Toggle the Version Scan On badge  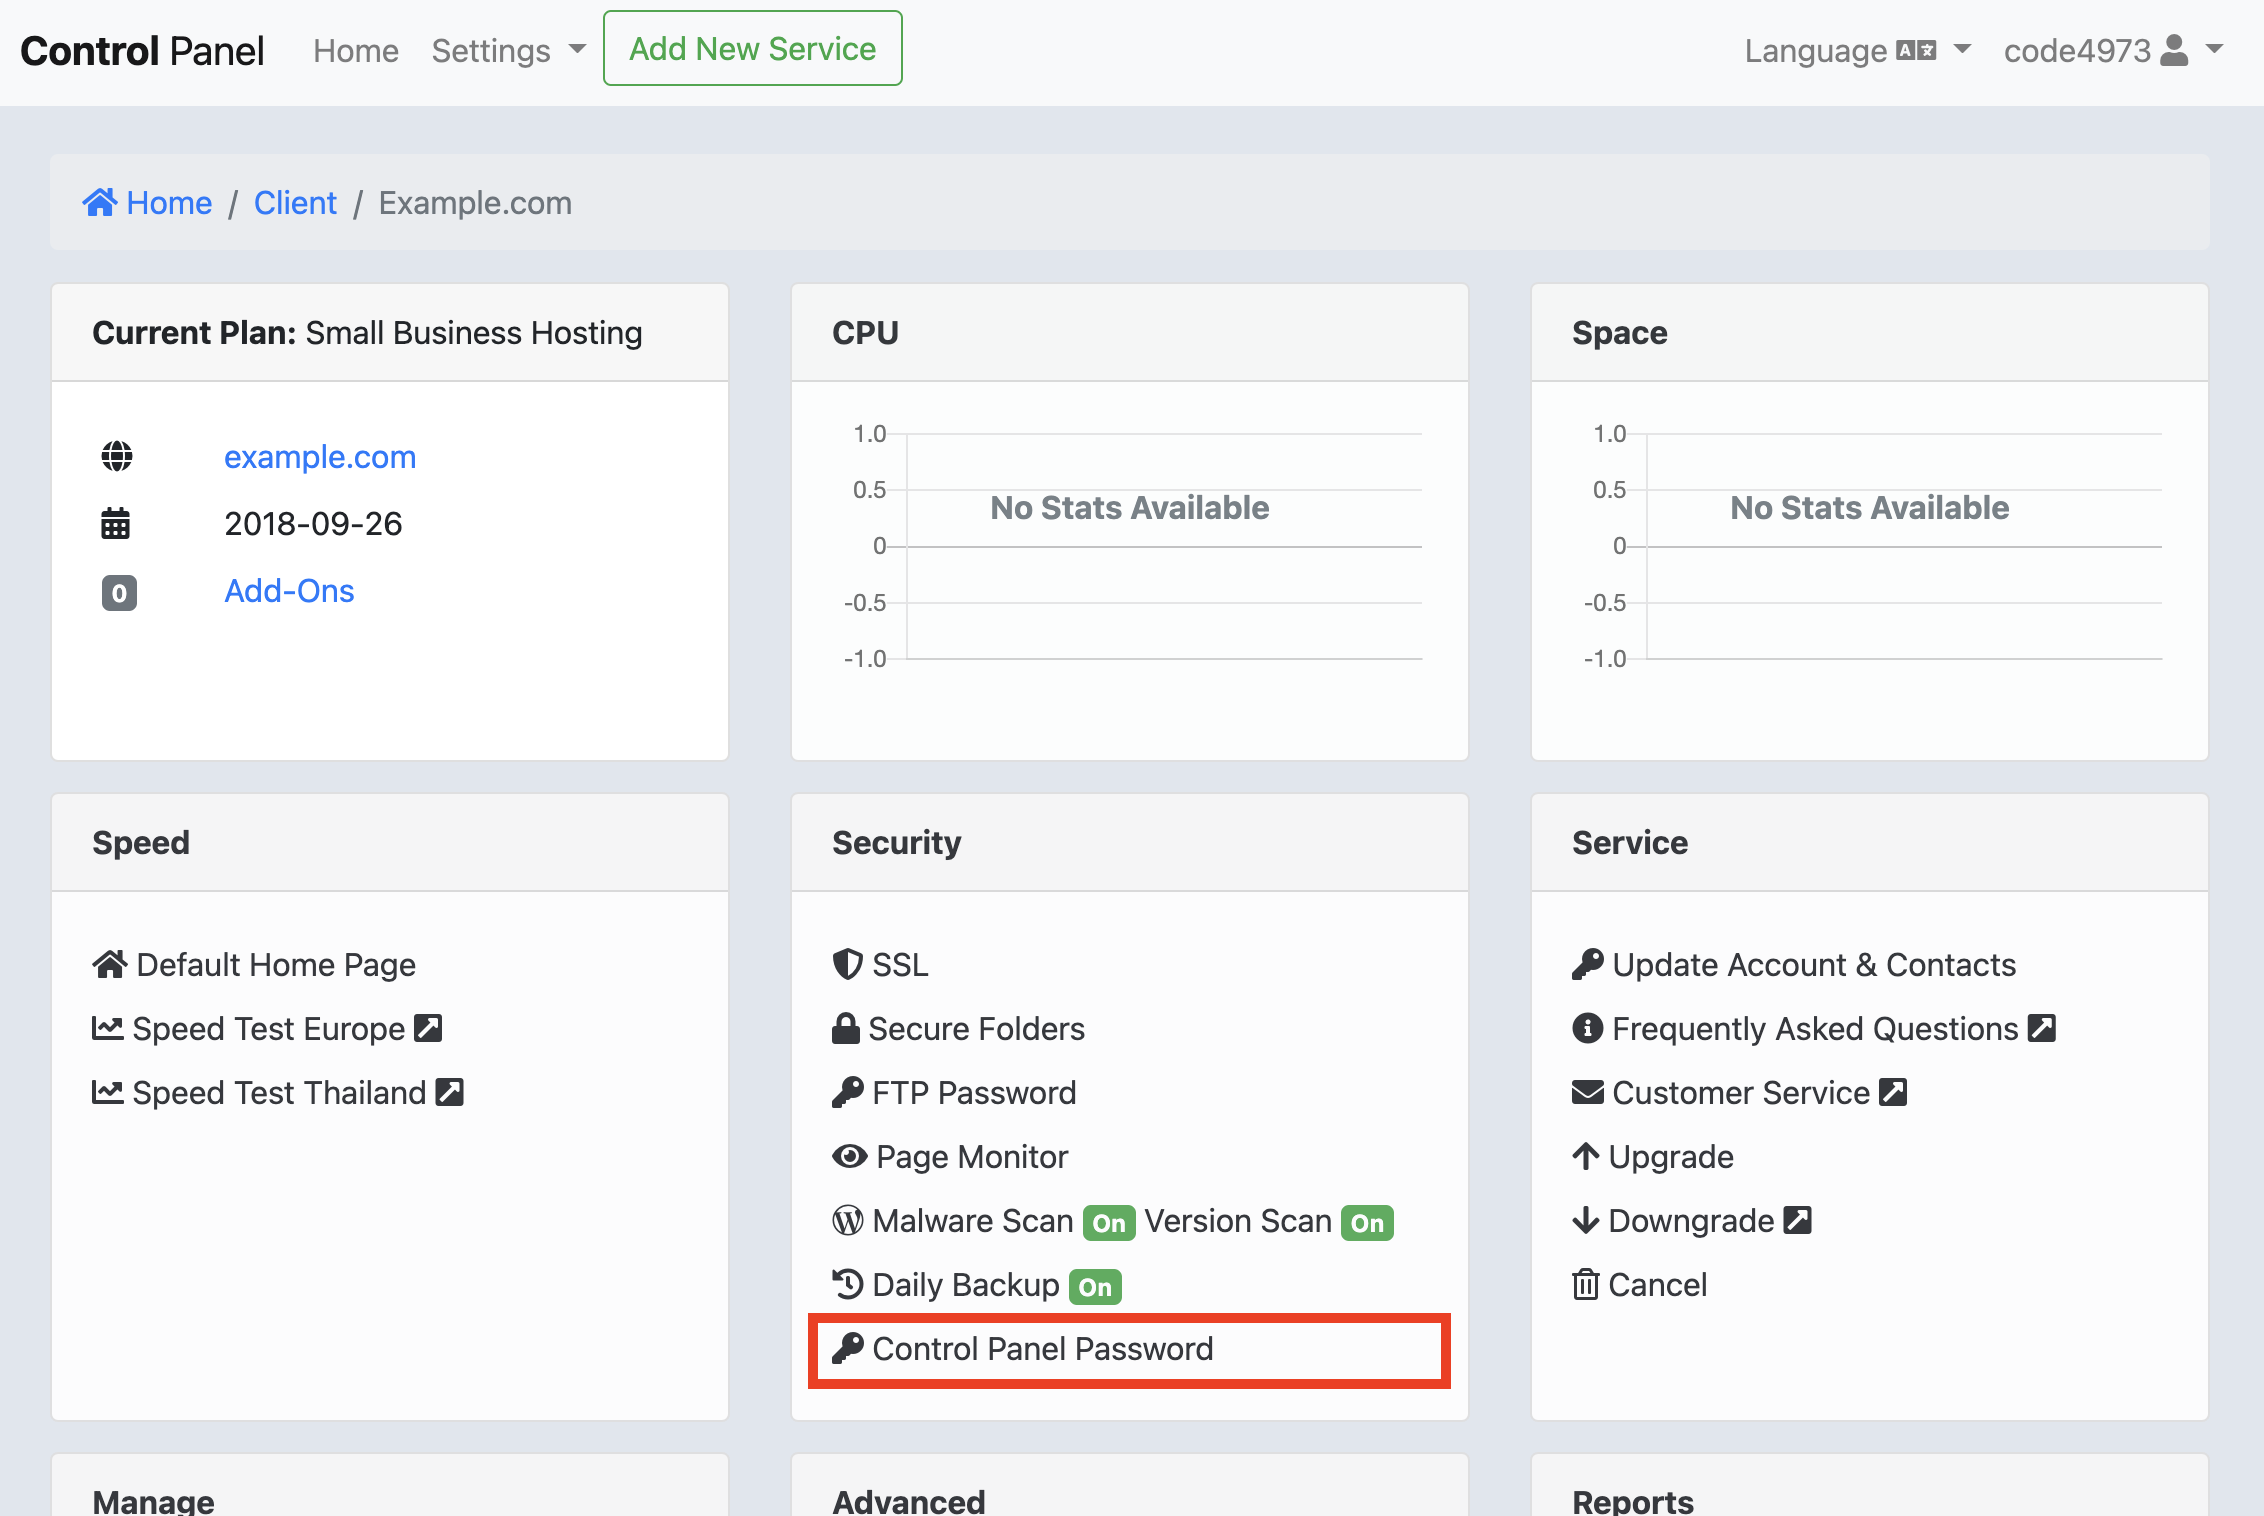point(1367,1223)
